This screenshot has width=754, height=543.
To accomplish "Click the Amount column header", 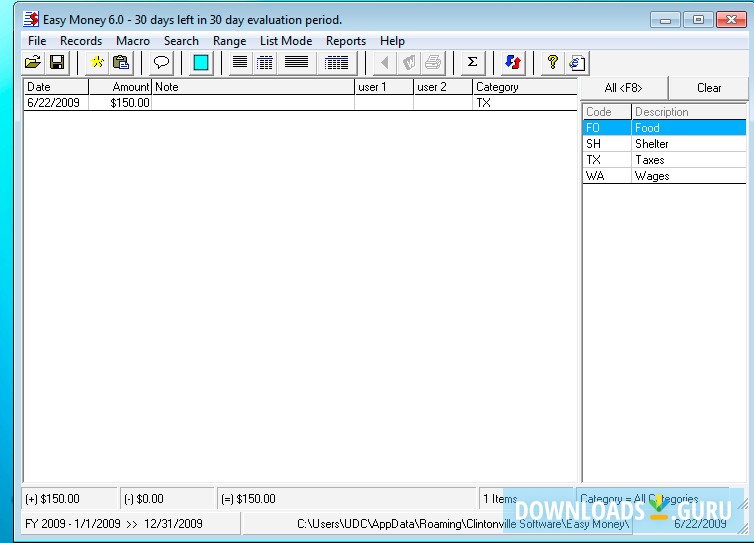I will click(120, 87).
